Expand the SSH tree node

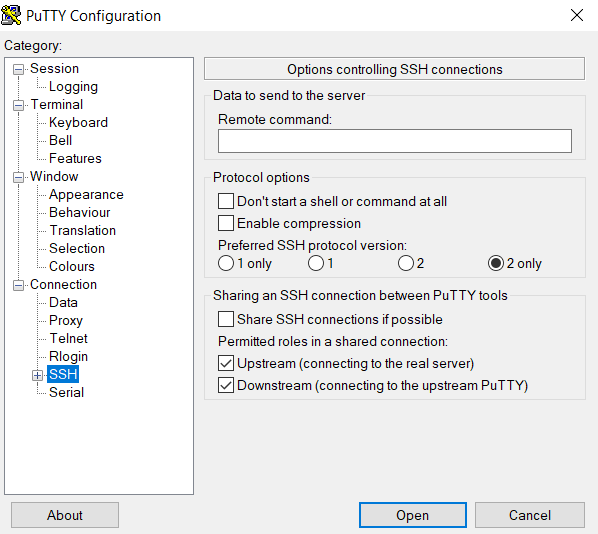(37, 375)
